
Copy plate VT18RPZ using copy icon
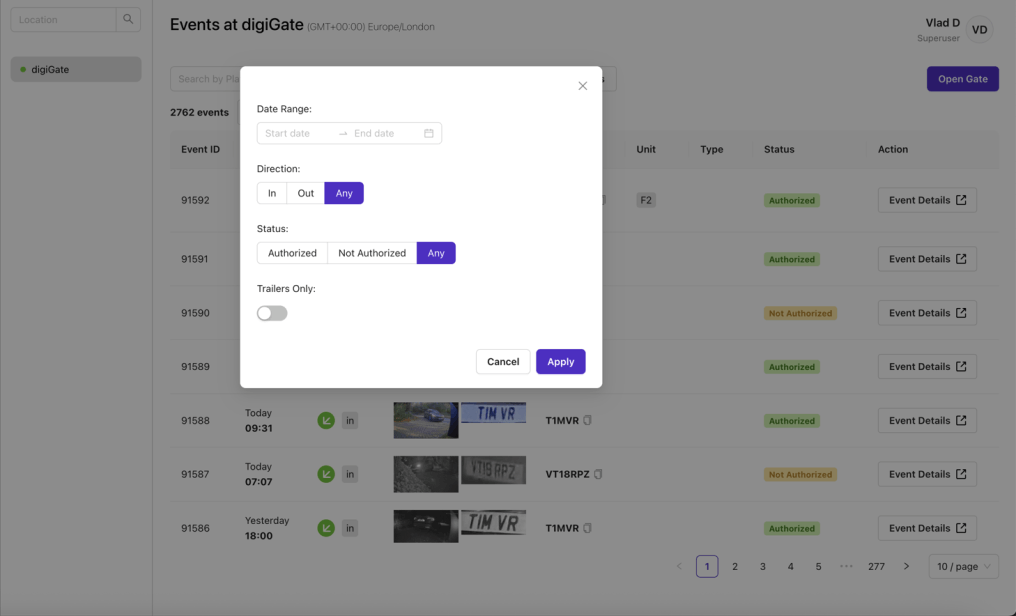tap(599, 474)
